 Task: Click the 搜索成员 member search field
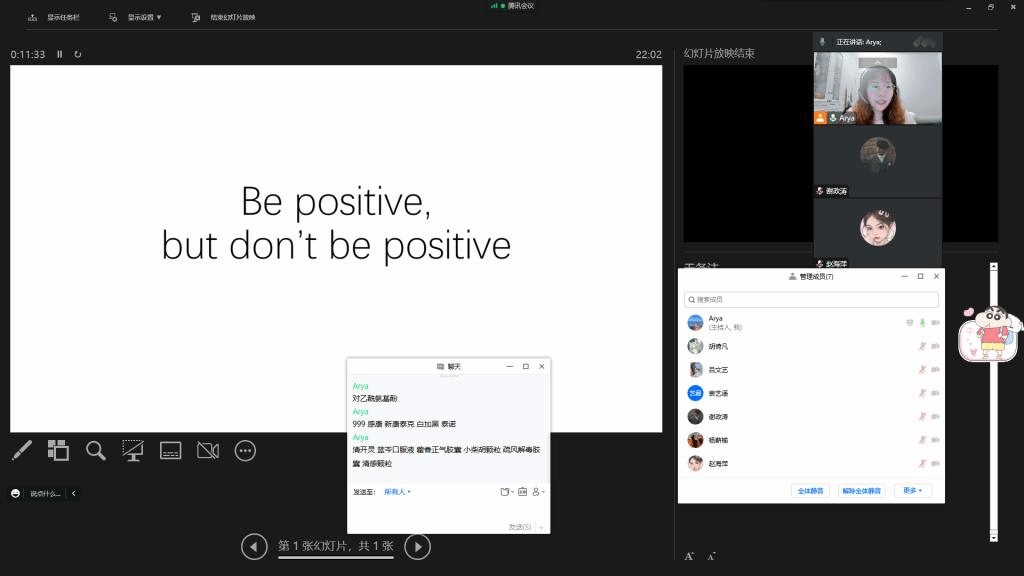(811, 300)
